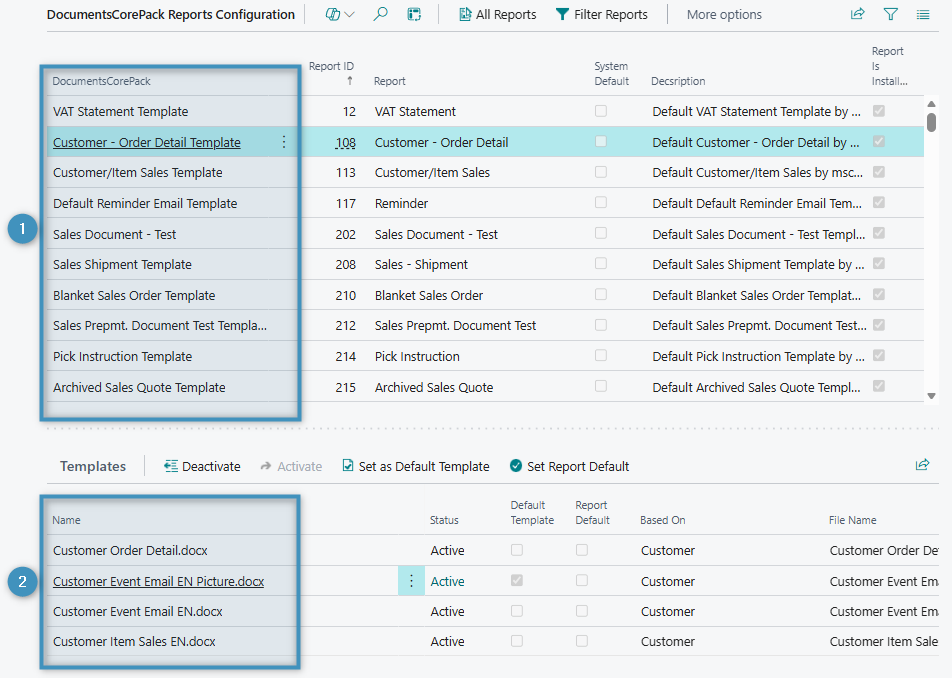Click the Report column header
Screen dimensions: 952x678
click(x=390, y=81)
